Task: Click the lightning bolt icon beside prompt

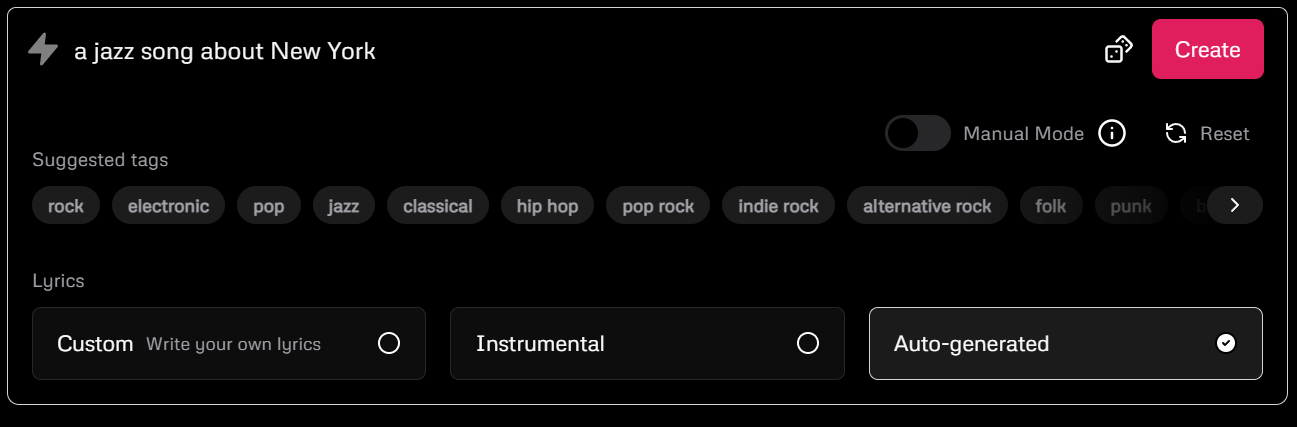Action: [43, 50]
